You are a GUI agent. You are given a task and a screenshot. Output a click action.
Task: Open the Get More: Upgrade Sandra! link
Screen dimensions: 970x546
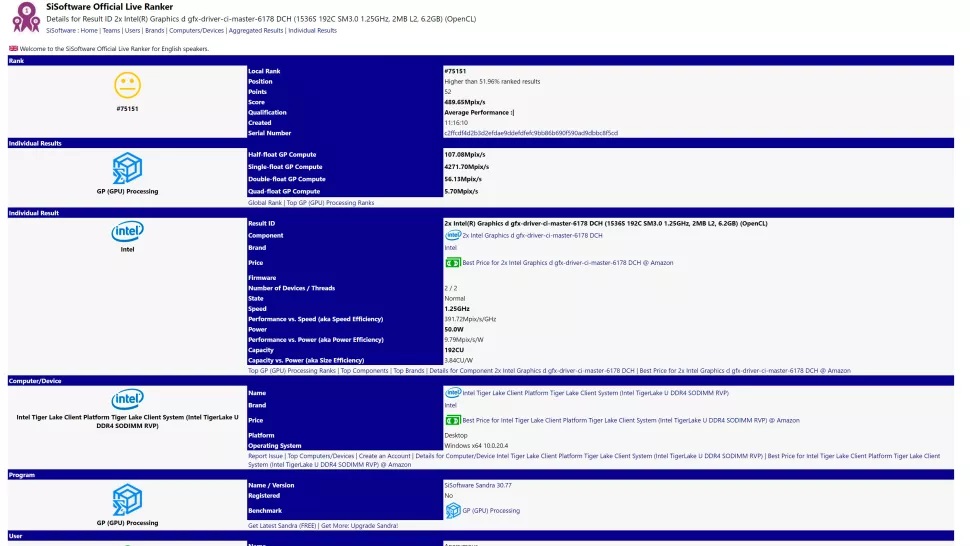(x=359, y=526)
